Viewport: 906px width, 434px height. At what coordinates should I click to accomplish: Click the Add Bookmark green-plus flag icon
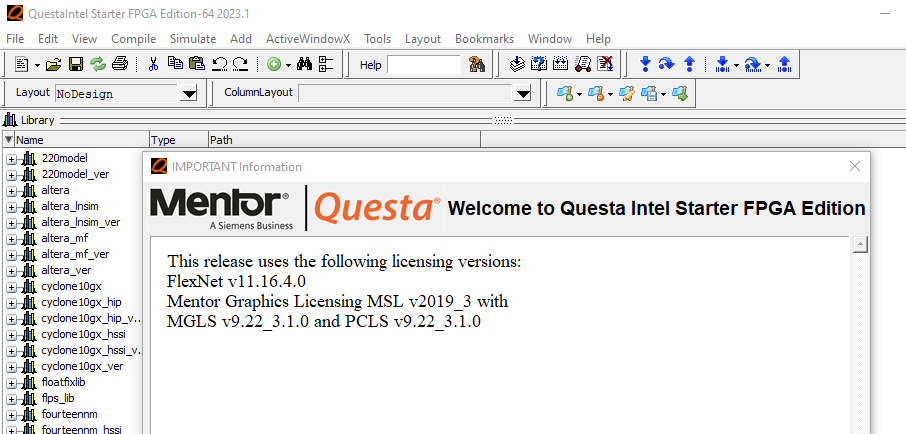click(565, 93)
